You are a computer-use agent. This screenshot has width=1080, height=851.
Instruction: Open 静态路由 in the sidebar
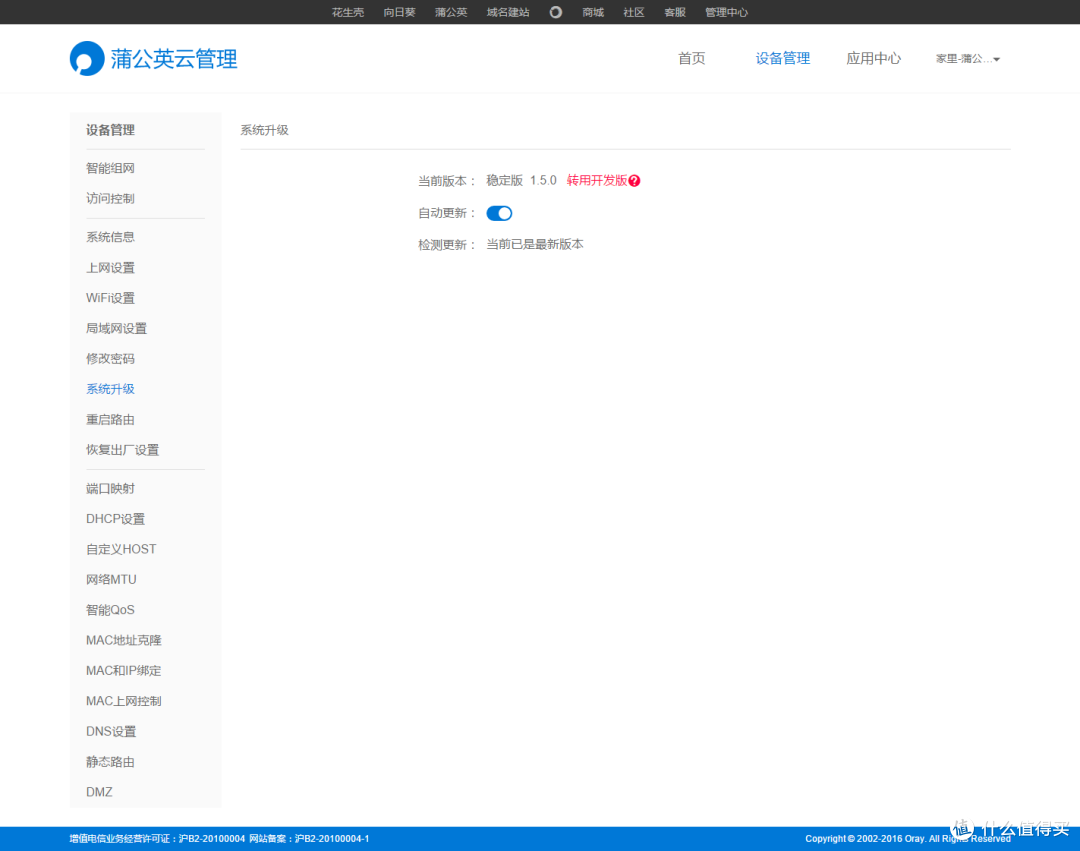click(x=110, y=761)
